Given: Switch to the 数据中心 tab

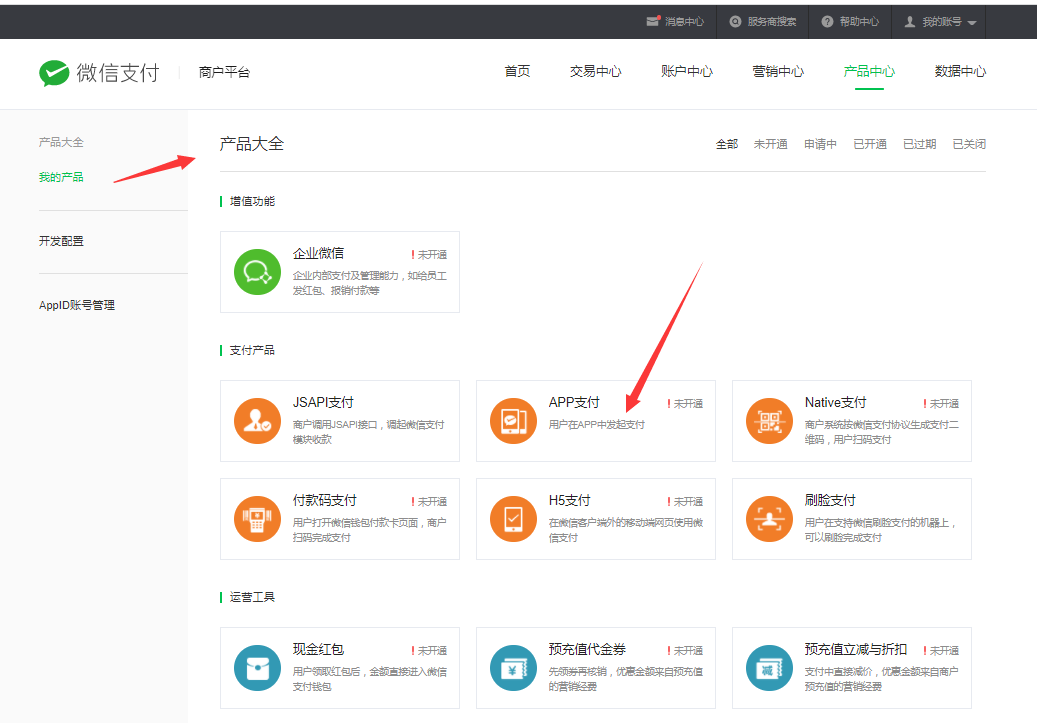Looking at the screenshot, I should 960,72.
